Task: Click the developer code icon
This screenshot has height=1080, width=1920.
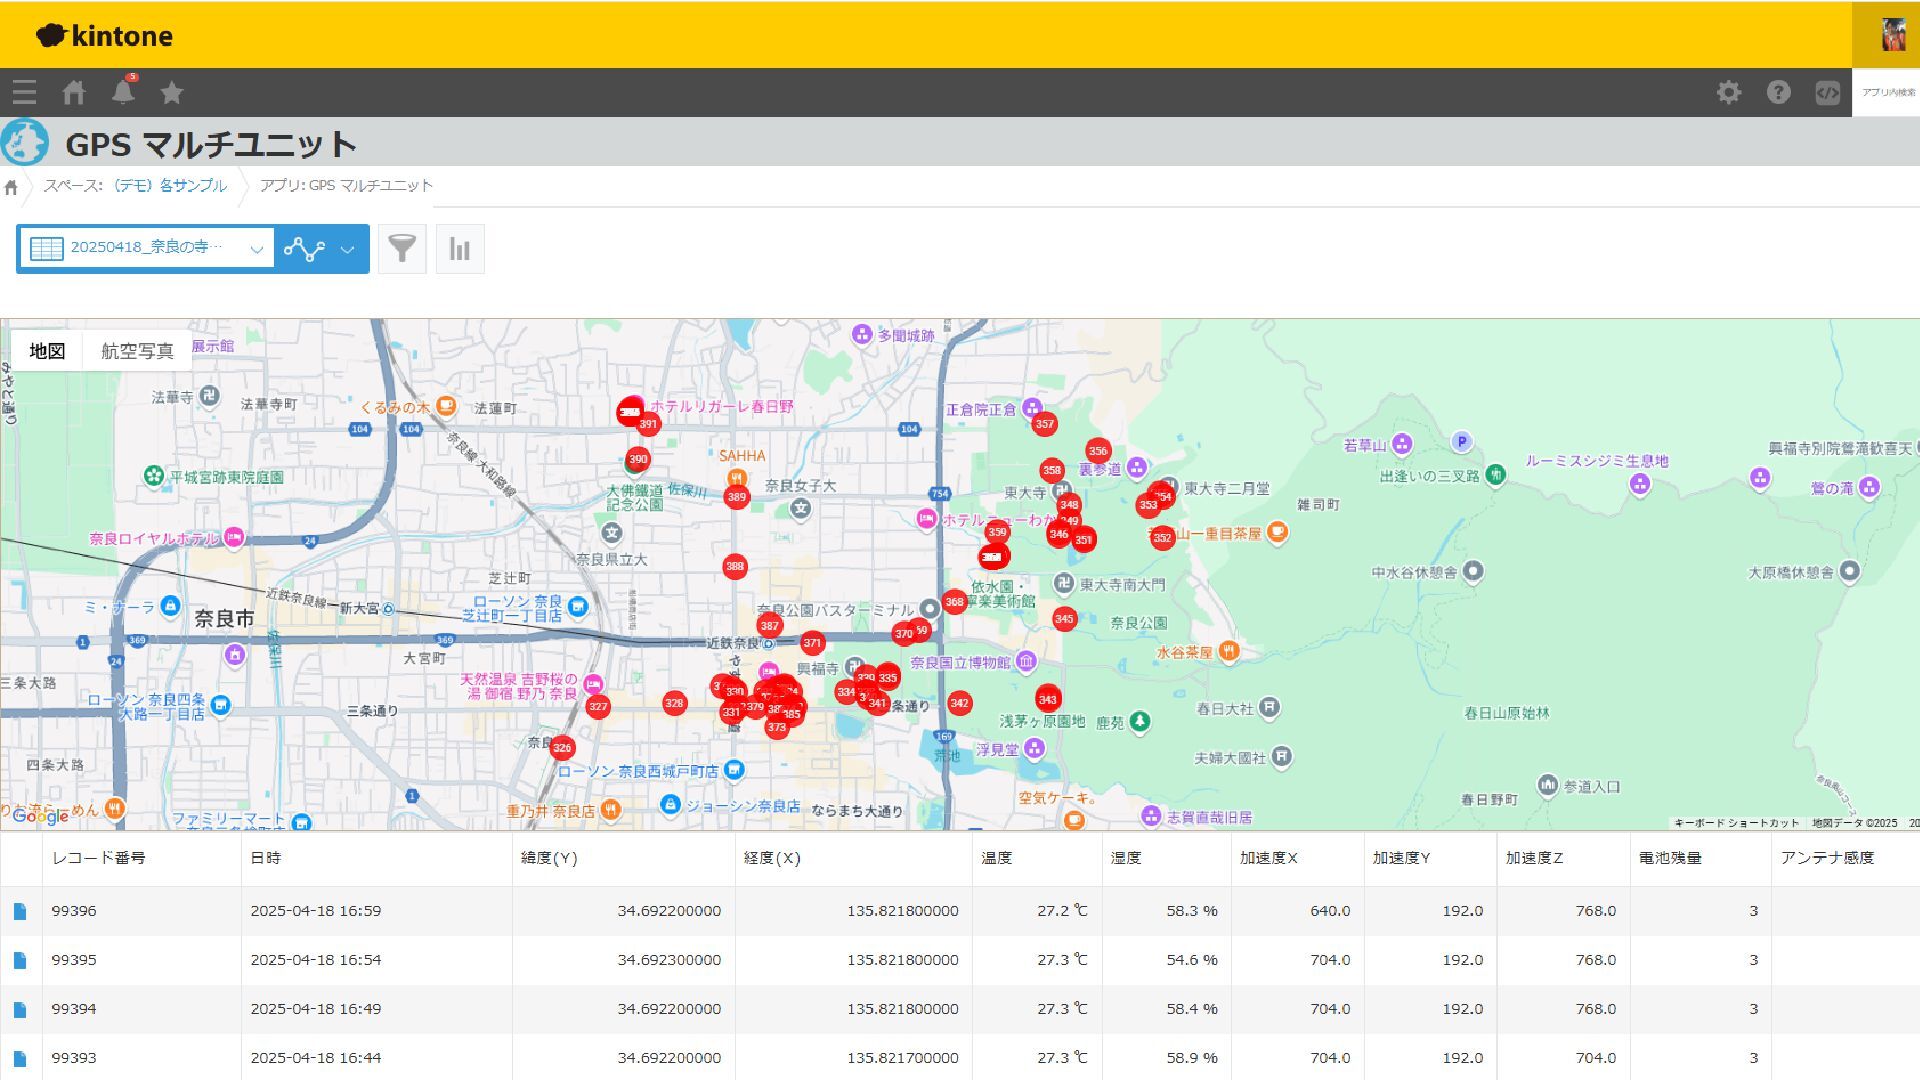Action: [x=1827, y=93]
